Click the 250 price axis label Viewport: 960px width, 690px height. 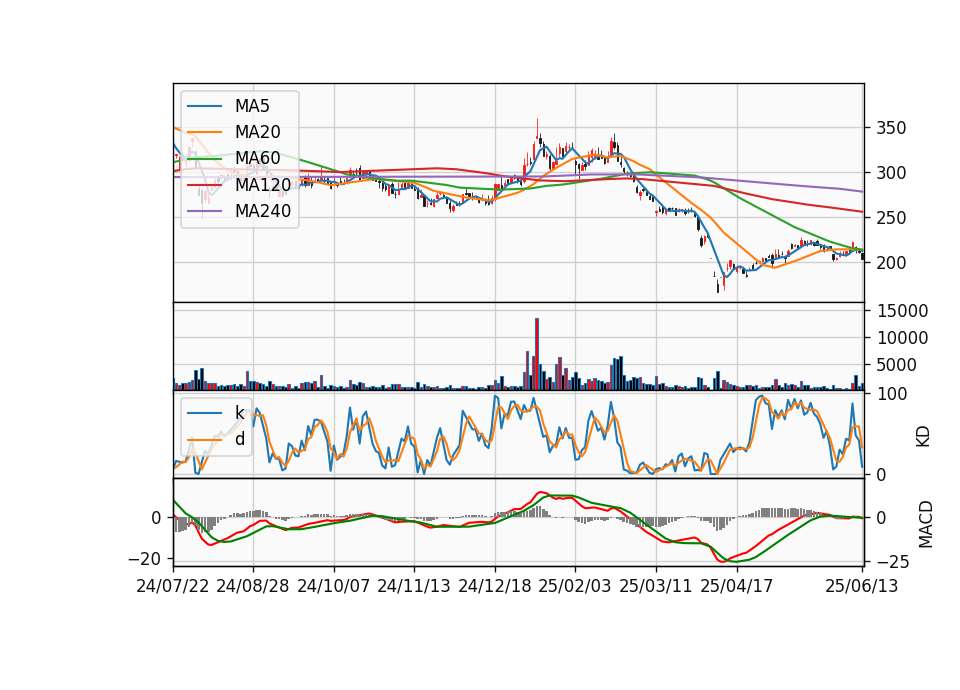(x=891, y=218)
